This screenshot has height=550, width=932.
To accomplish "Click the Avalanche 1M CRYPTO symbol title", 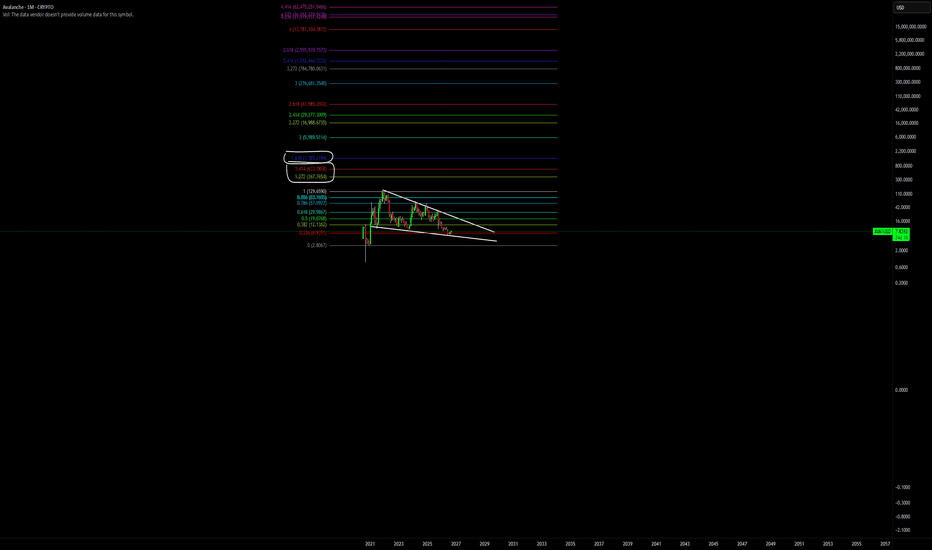I will coord(28,7).
